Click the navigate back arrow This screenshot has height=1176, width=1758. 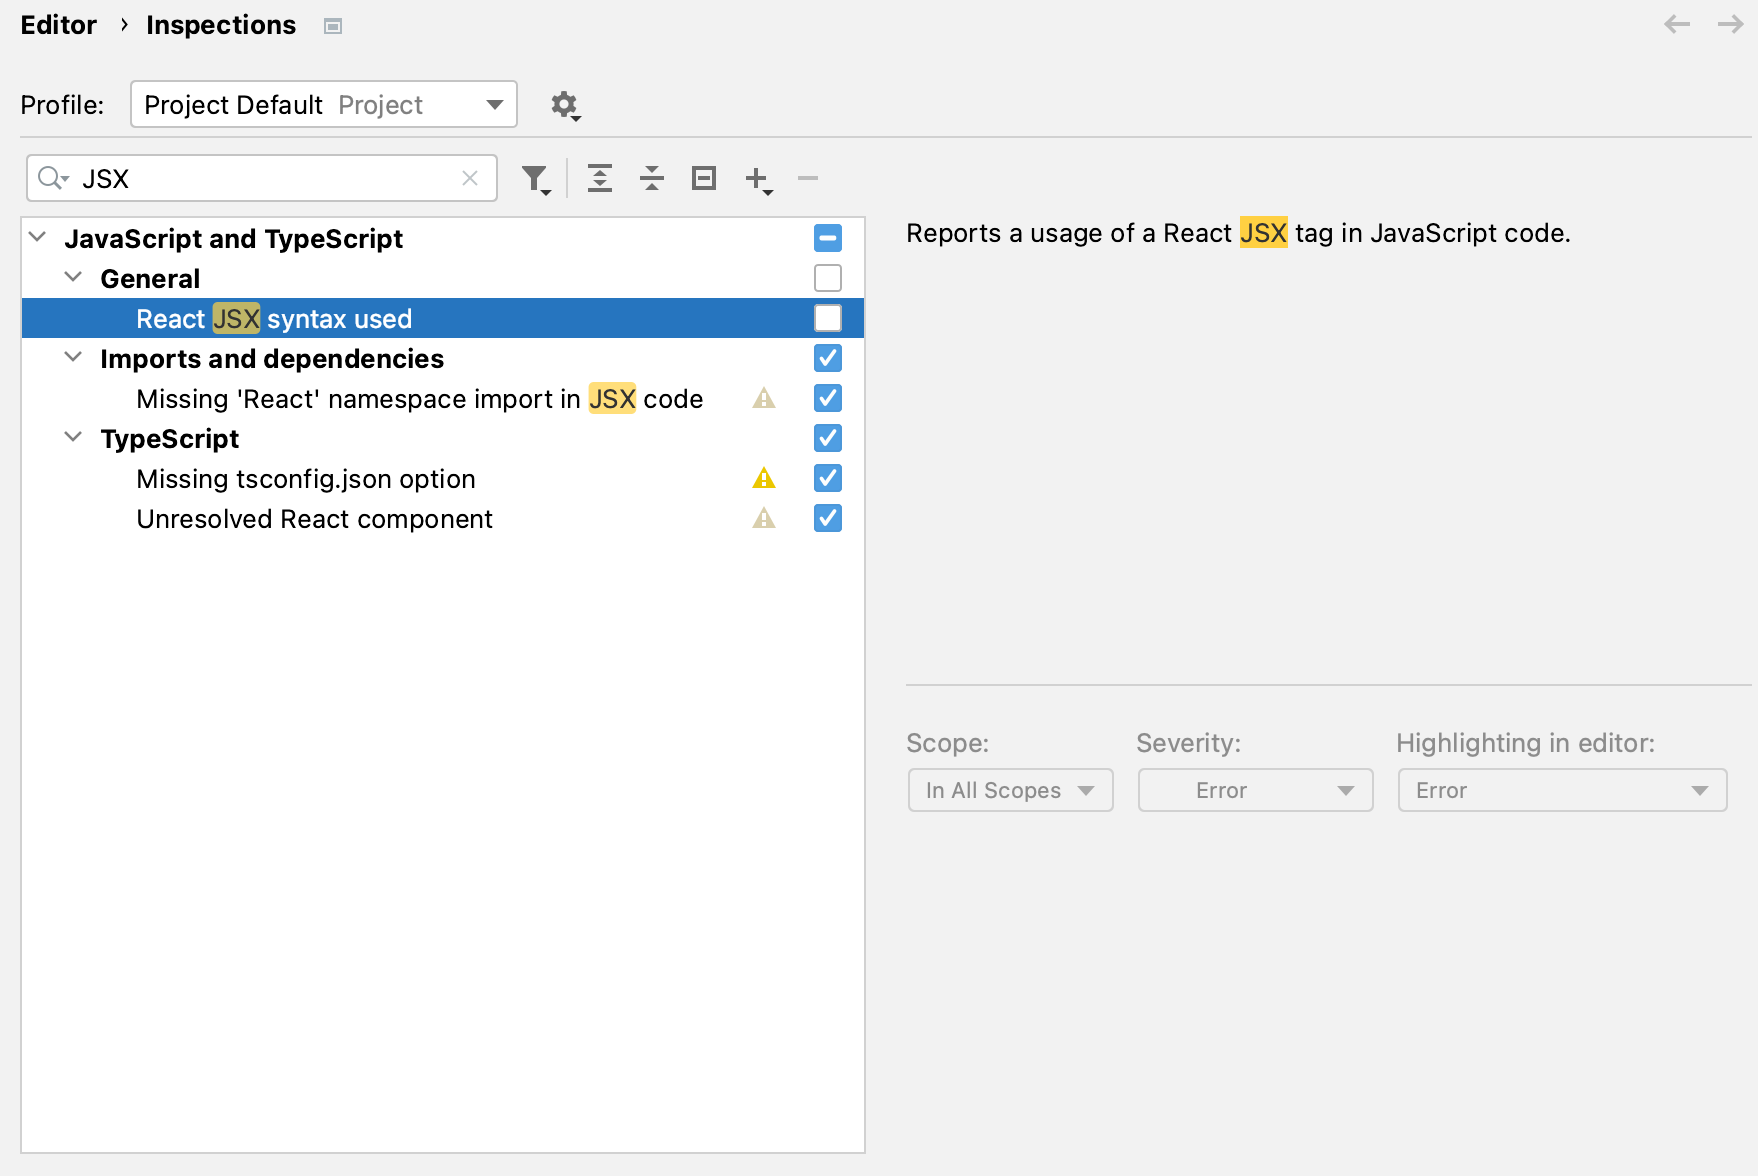(x=1675, y=24)
